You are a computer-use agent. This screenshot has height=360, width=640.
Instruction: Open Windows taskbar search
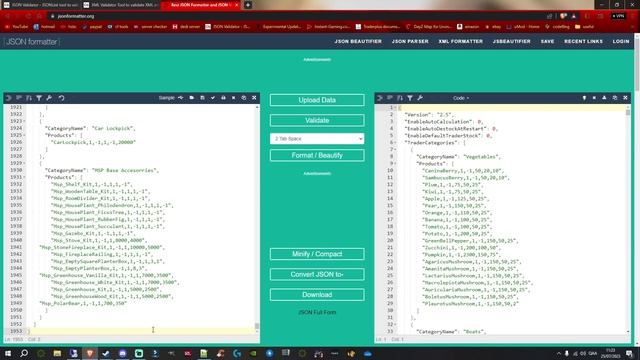click(x=24, y=353)
